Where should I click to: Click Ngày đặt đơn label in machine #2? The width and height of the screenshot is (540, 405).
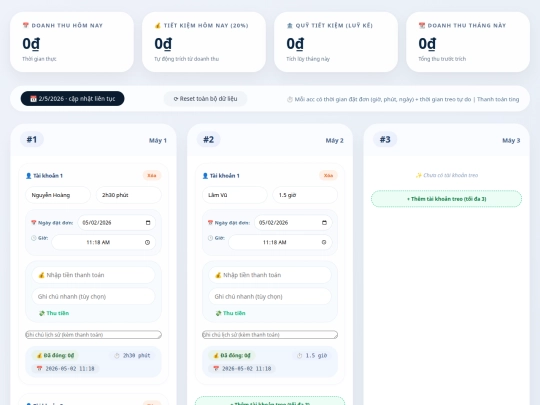[229, 223]
